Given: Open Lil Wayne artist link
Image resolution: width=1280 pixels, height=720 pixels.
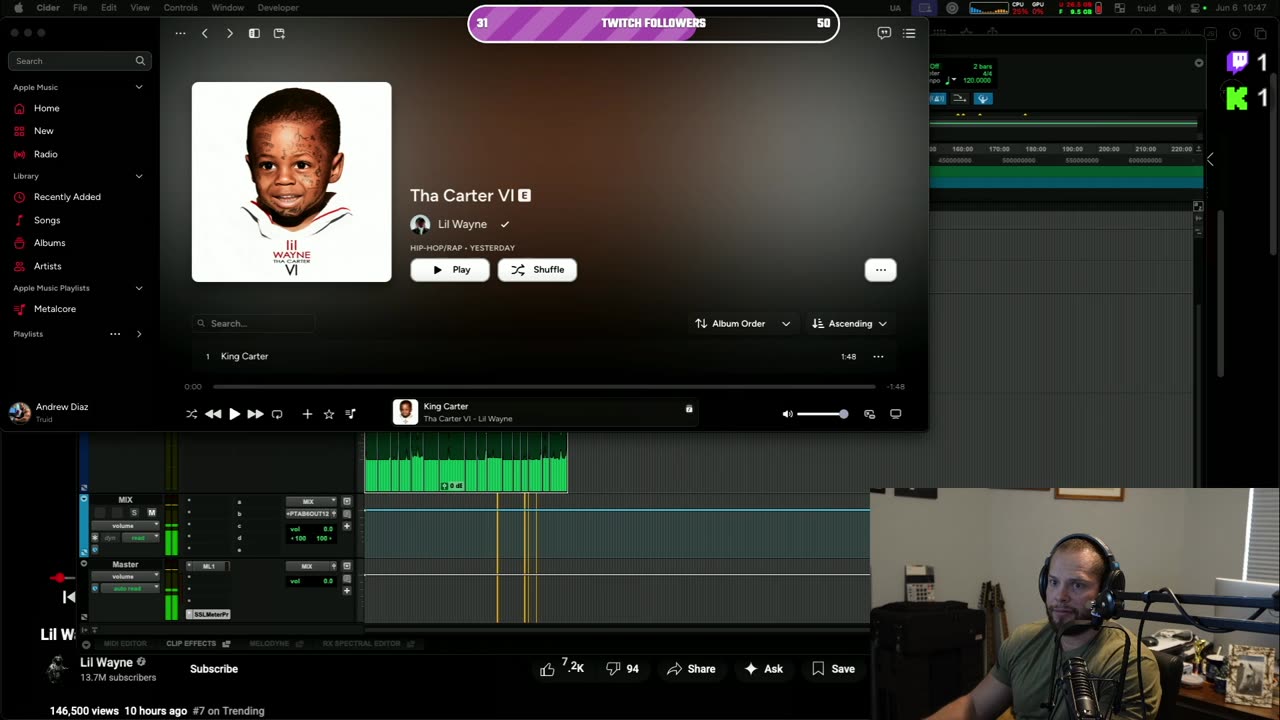Looking at the screenshot, I should click(462, 224).
